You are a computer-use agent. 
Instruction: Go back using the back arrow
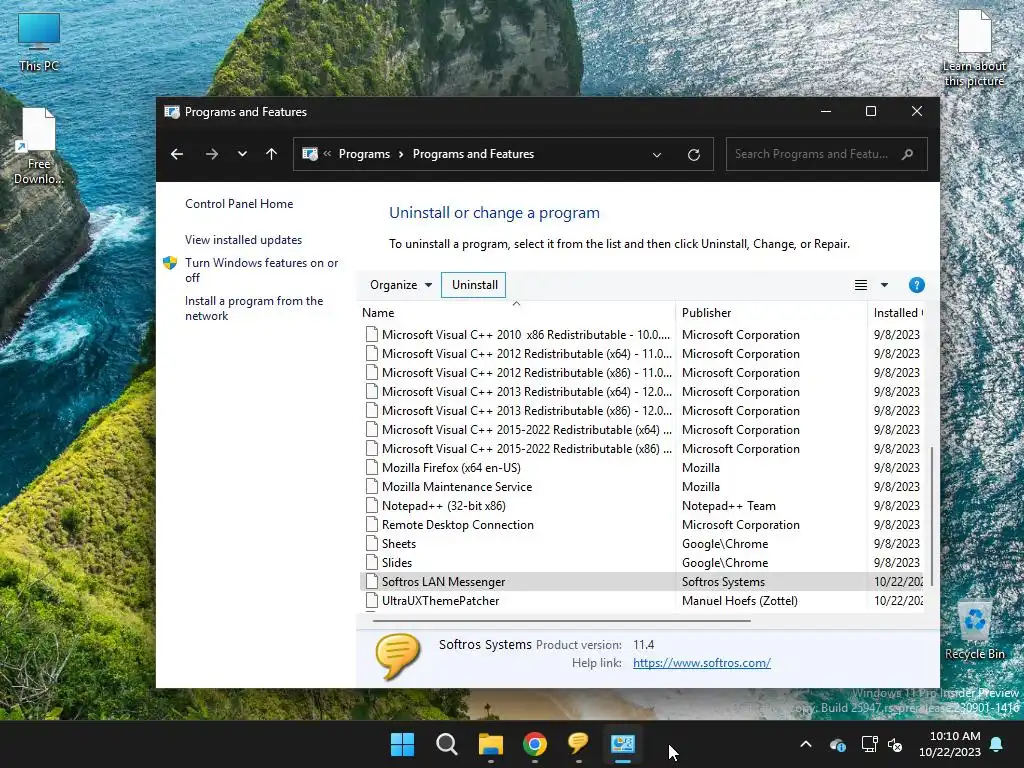176,154
